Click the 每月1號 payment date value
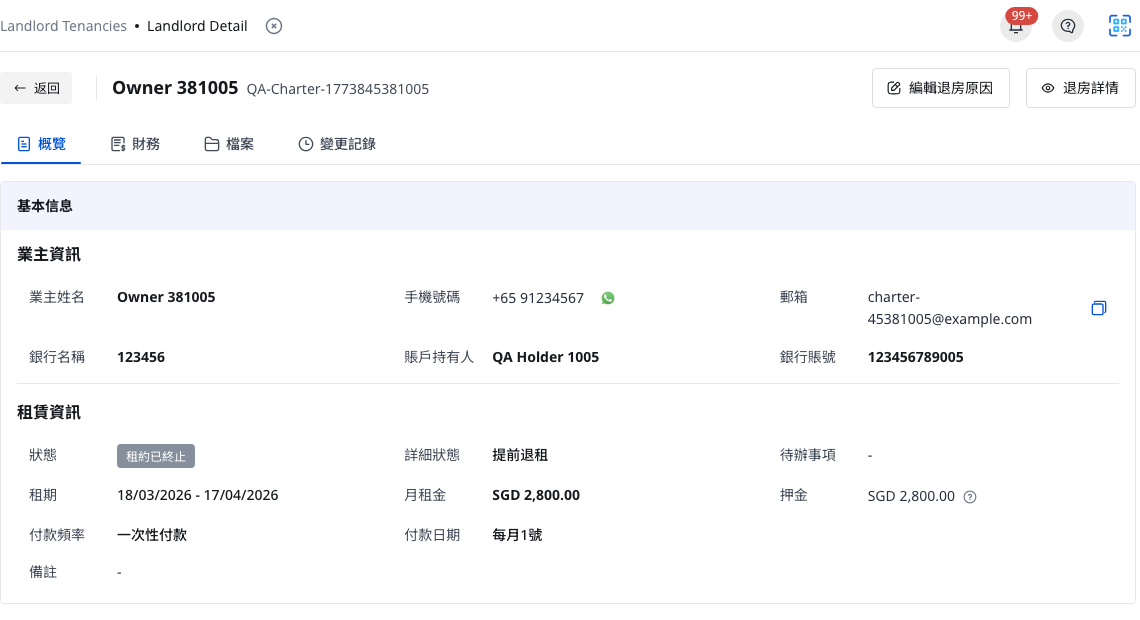The image size is (1140, 620). coord(517,535)
